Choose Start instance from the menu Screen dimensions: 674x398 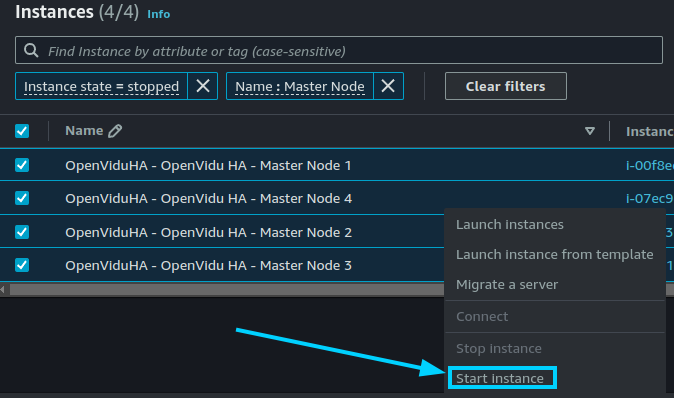500,378
